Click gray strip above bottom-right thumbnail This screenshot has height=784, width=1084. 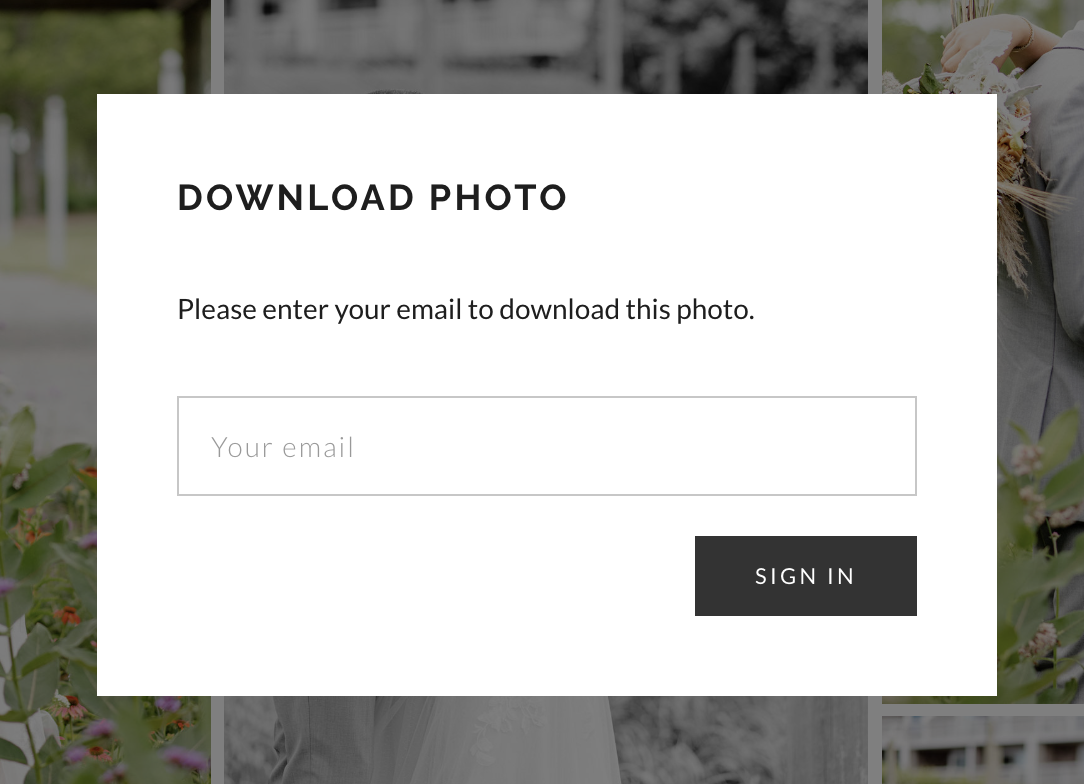(x=982, y=710)
